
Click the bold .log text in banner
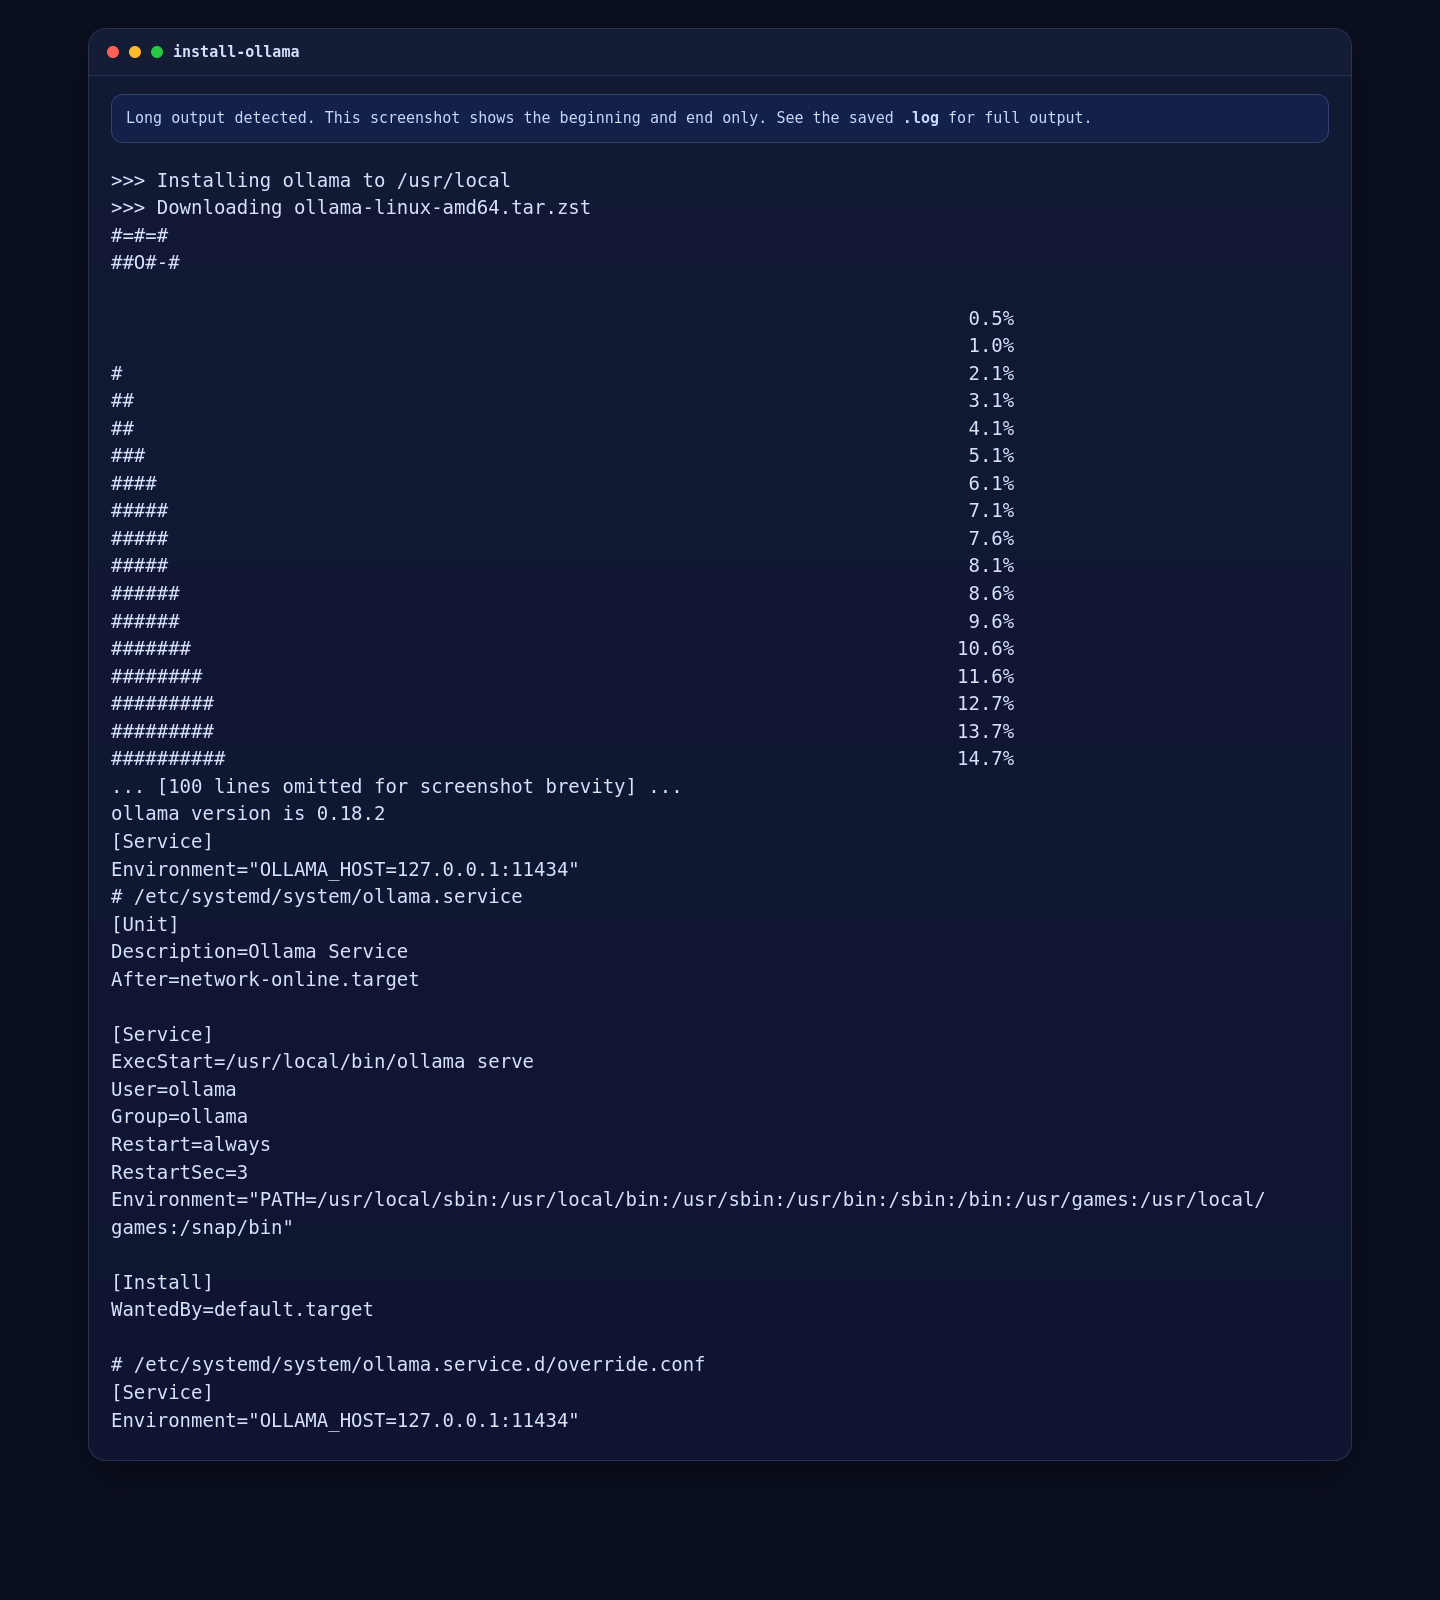921,118
